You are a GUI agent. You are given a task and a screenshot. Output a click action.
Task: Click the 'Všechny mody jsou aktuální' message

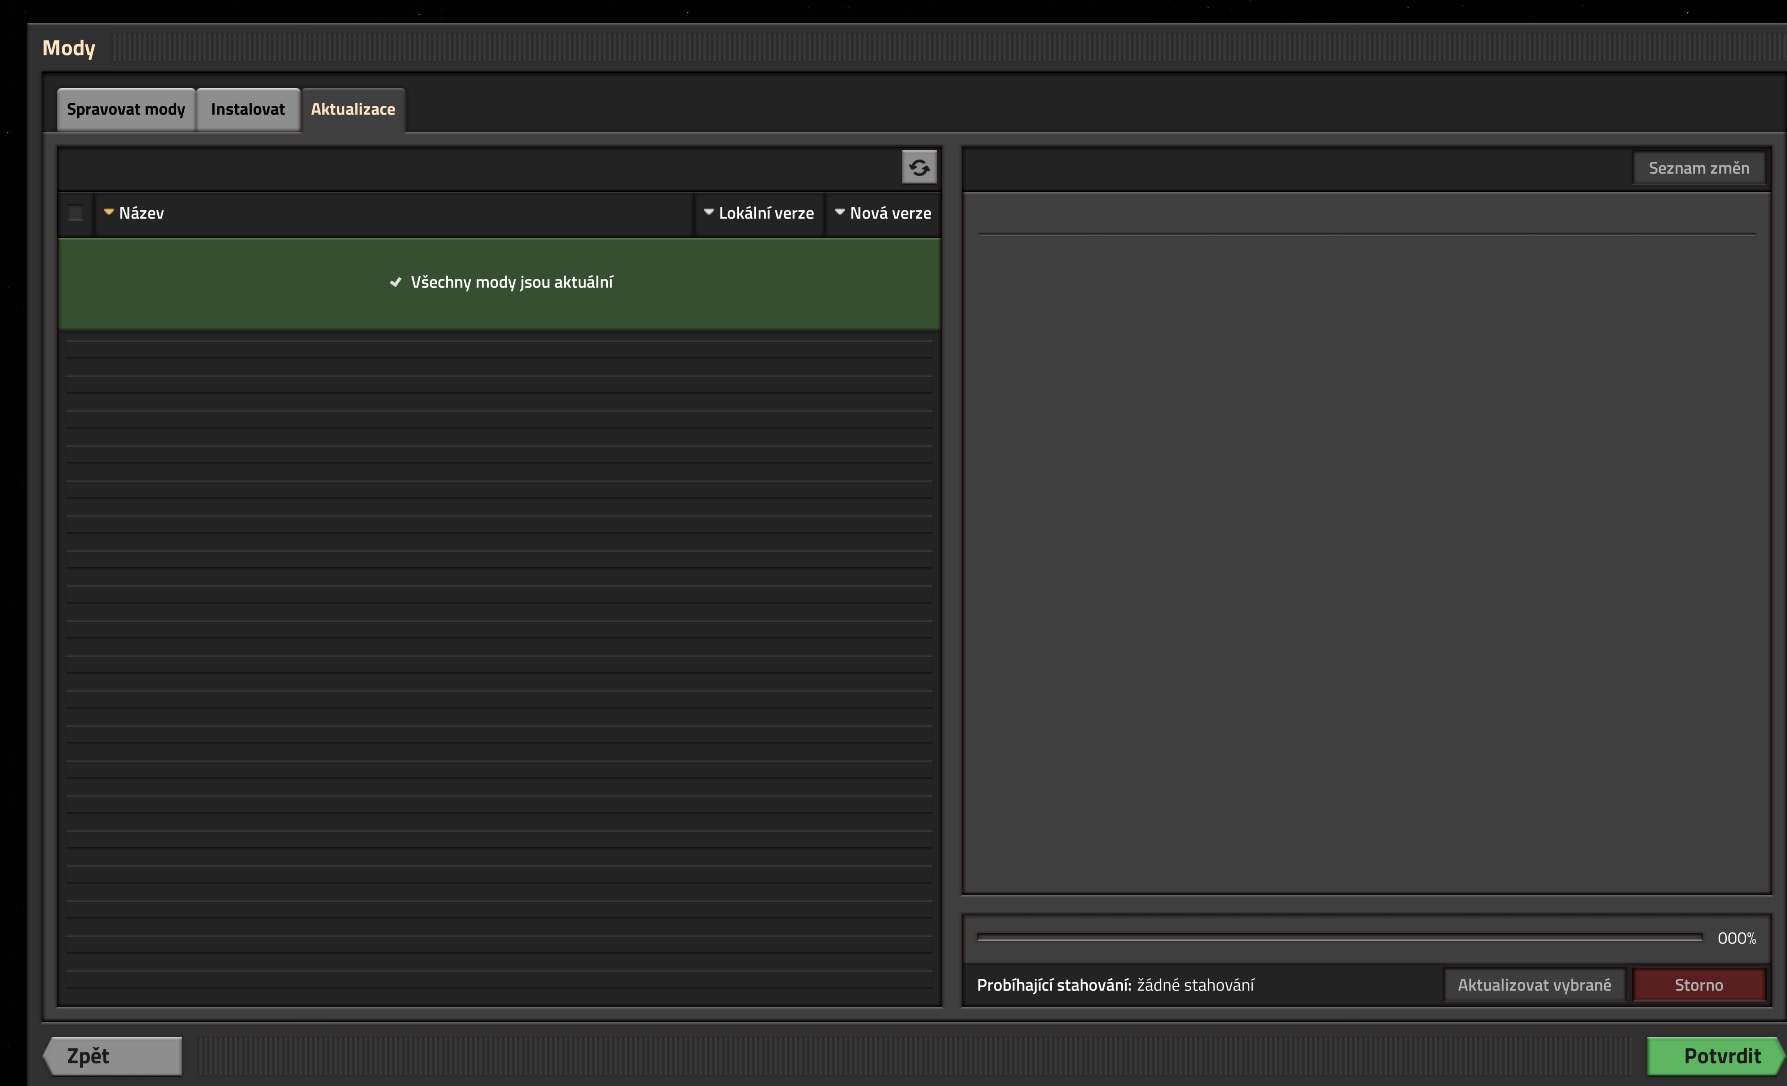point(511,283)
